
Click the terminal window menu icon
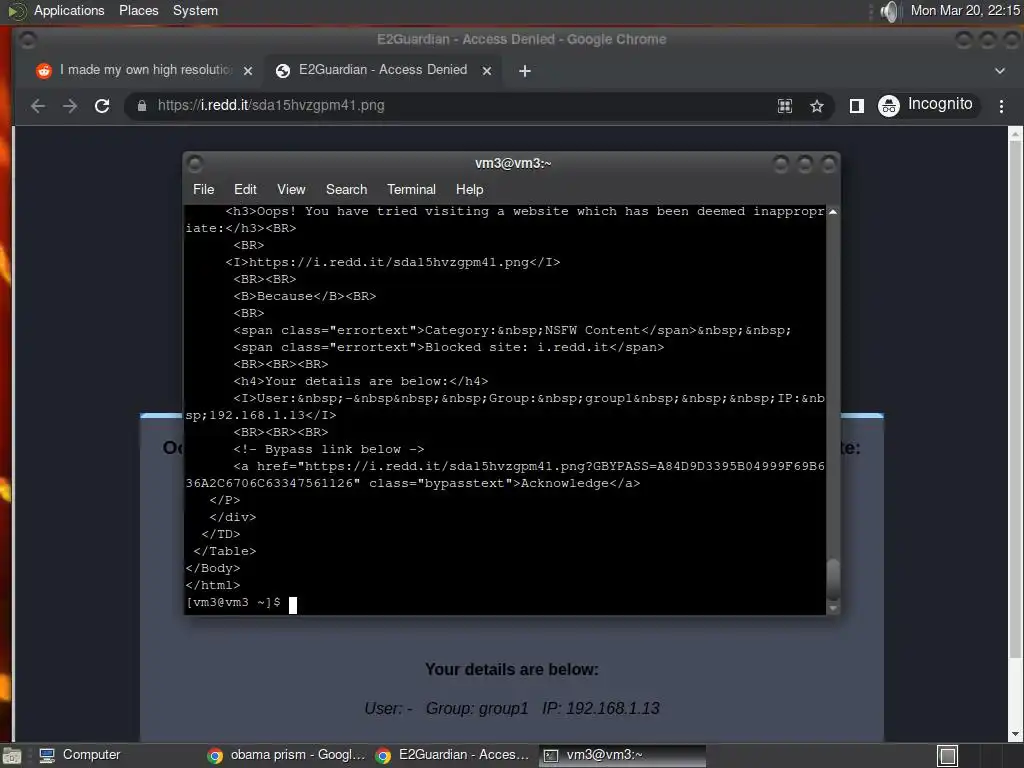coord(195,163)
